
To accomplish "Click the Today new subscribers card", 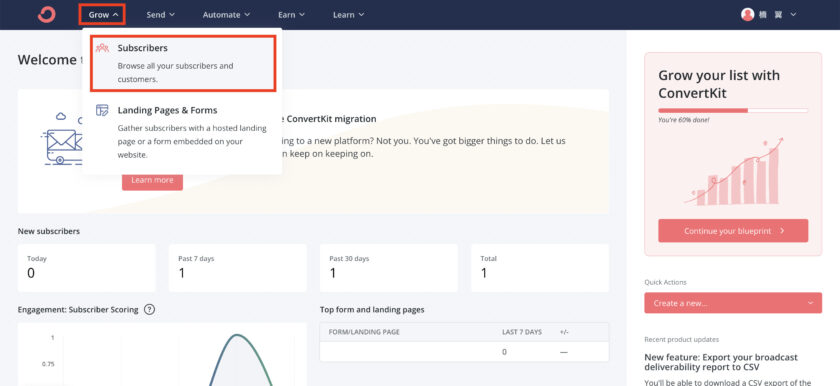I will coord(86,268).
